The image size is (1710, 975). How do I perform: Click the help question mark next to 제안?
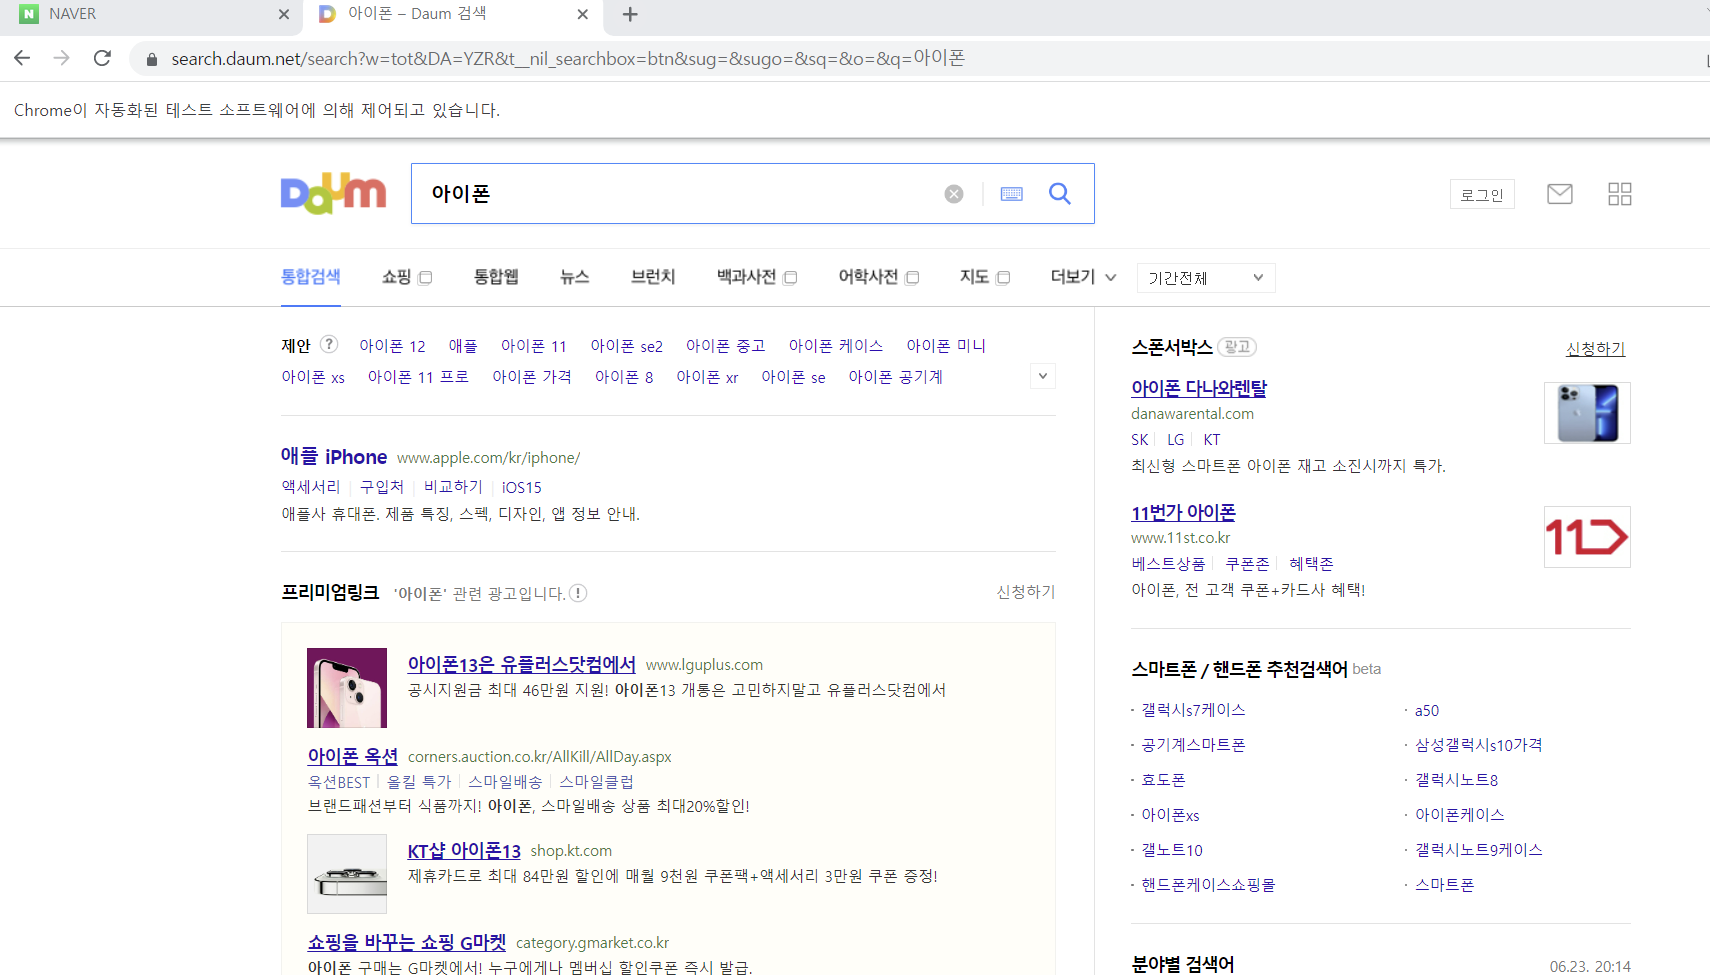coord(329,344)
